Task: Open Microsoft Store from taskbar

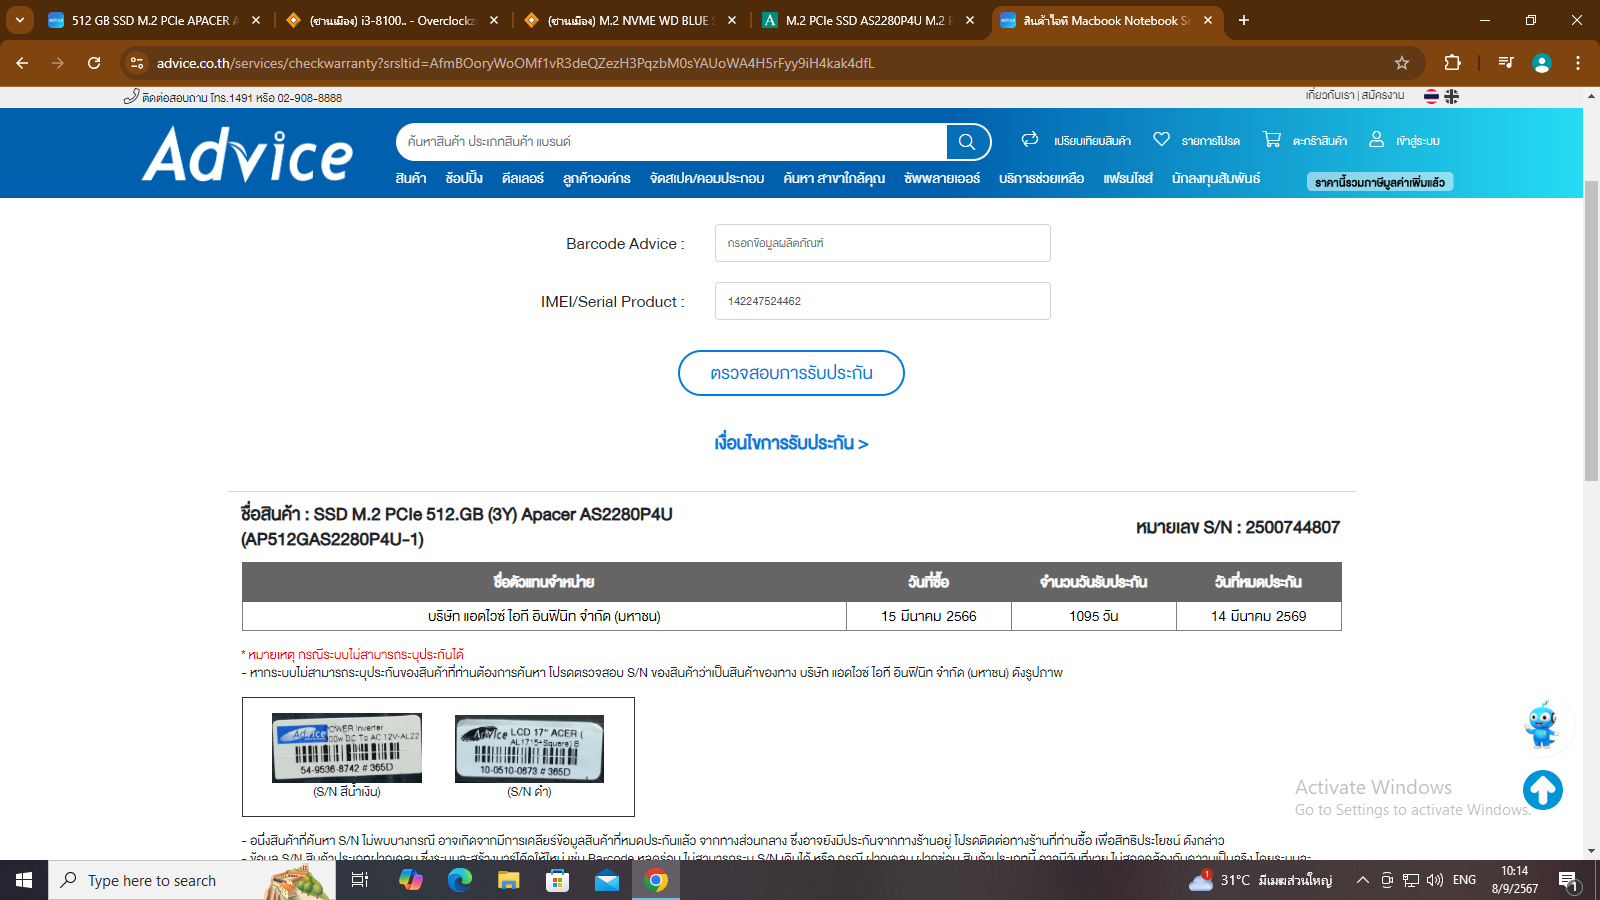Action: coord(558,880)
